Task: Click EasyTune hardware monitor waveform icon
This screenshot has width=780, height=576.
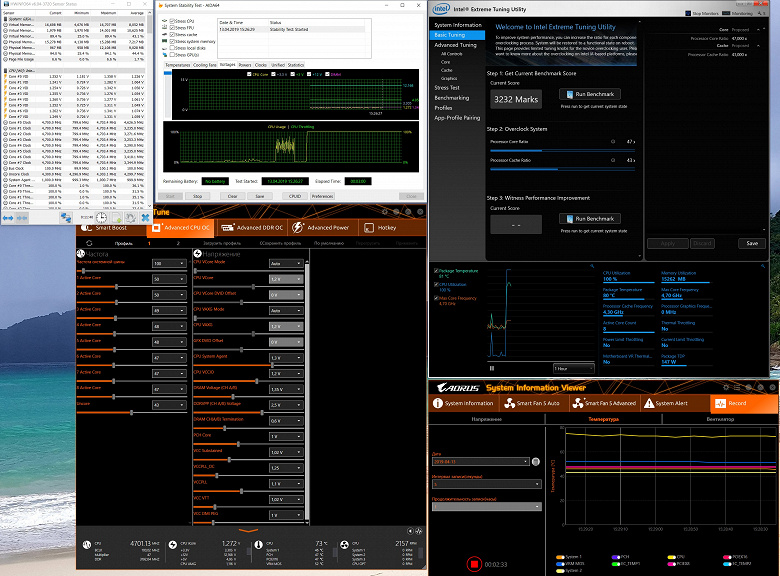Action: [x=419, y=531]
